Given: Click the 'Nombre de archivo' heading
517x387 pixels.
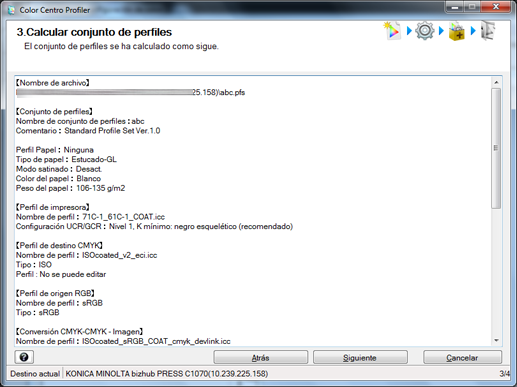Looking at the screenshot, I should point(53,83).
